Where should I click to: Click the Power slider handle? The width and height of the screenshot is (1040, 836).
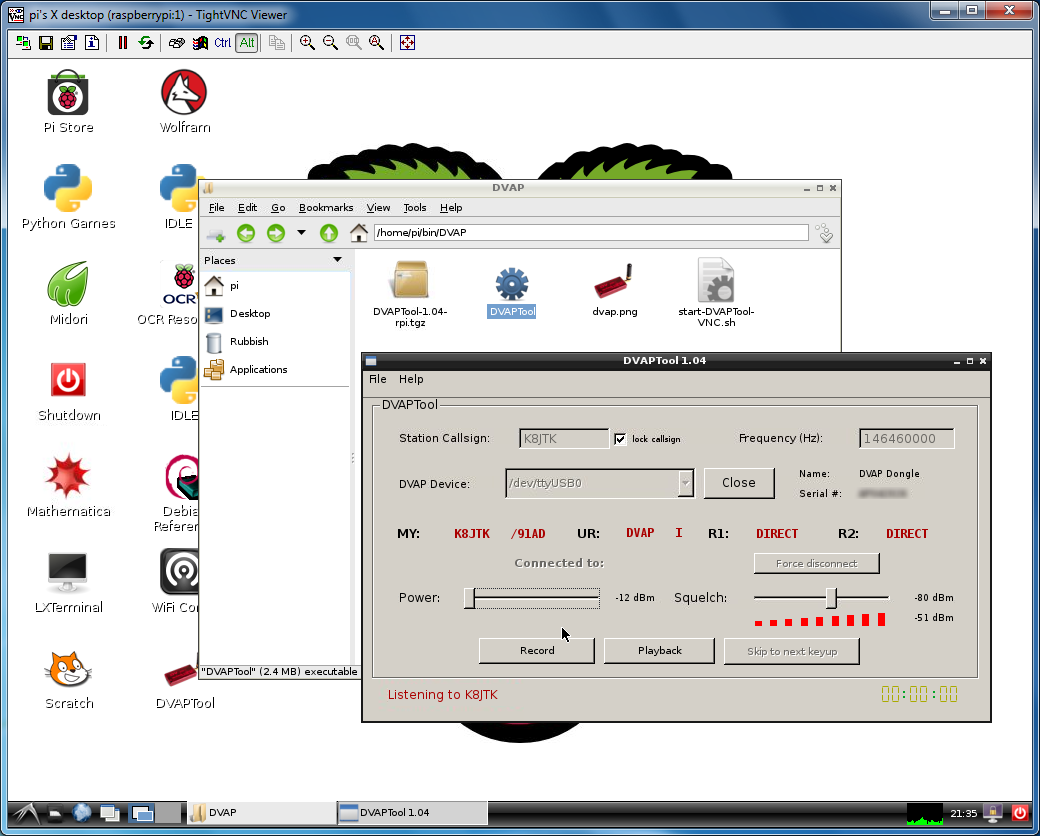(x=470, y=598)
